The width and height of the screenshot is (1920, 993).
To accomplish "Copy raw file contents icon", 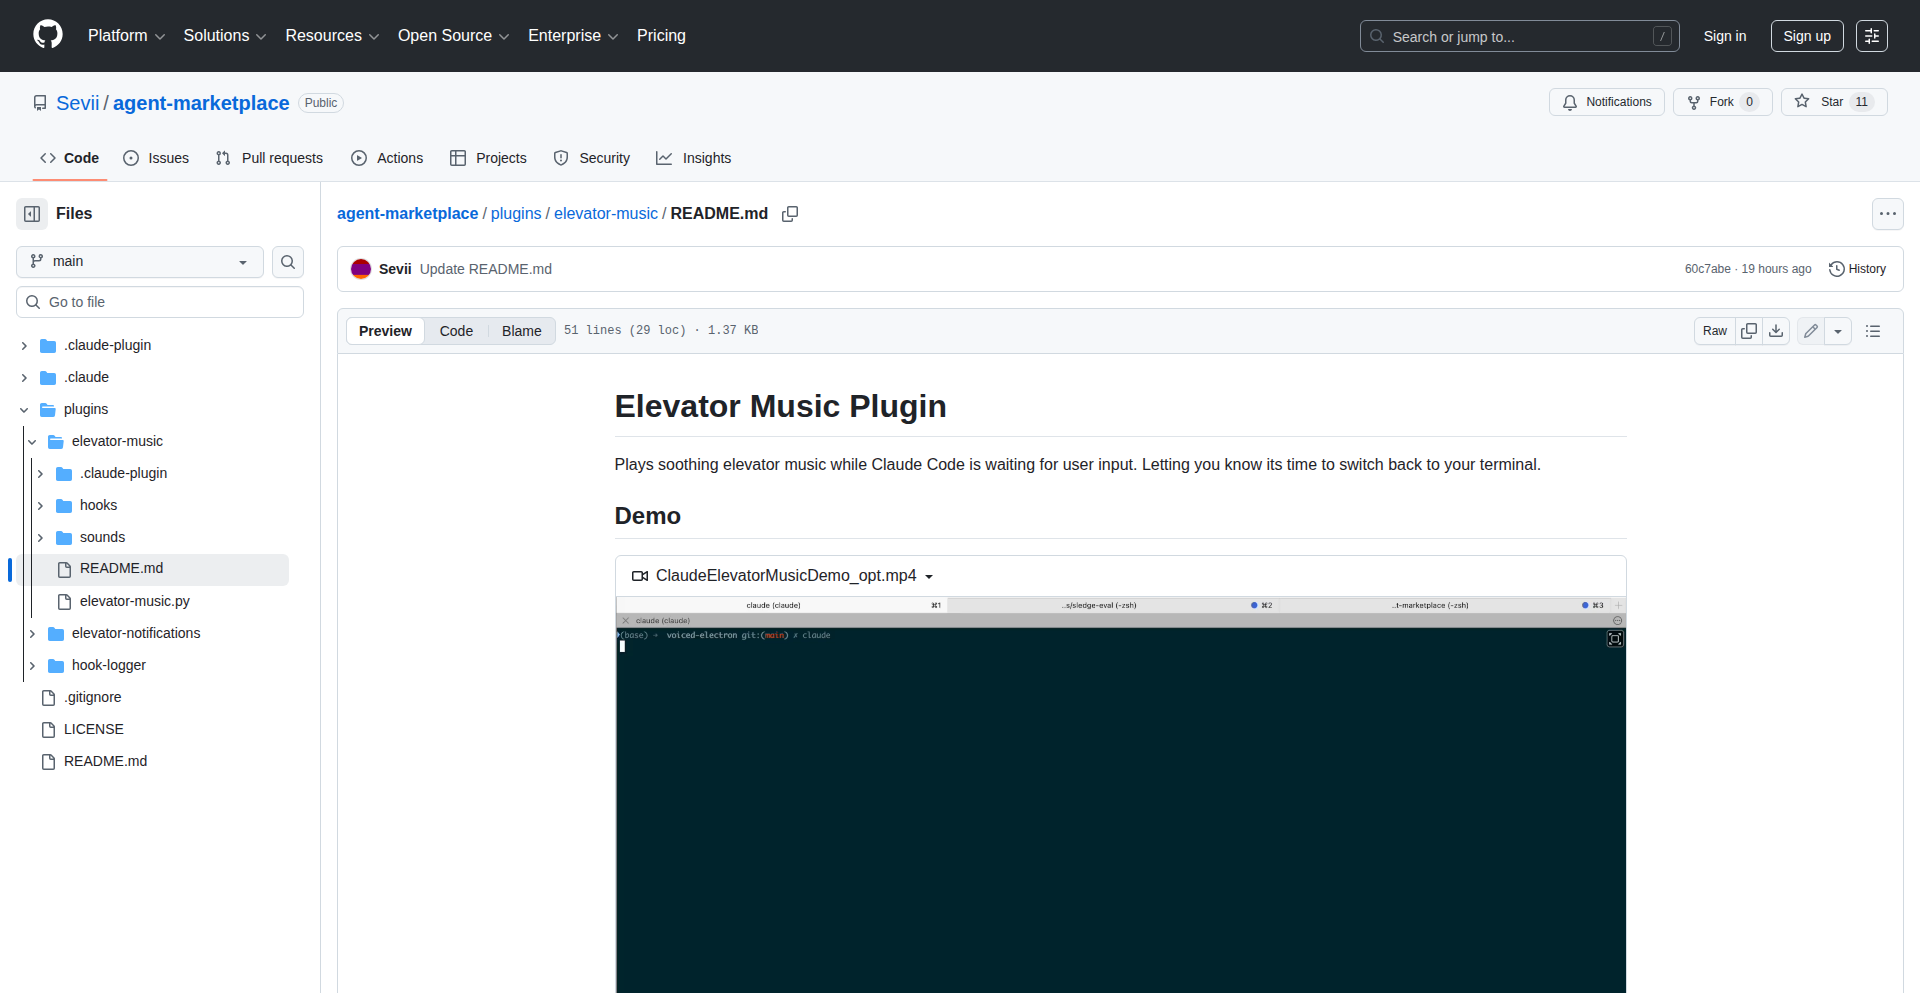I will click(1749, 330).
